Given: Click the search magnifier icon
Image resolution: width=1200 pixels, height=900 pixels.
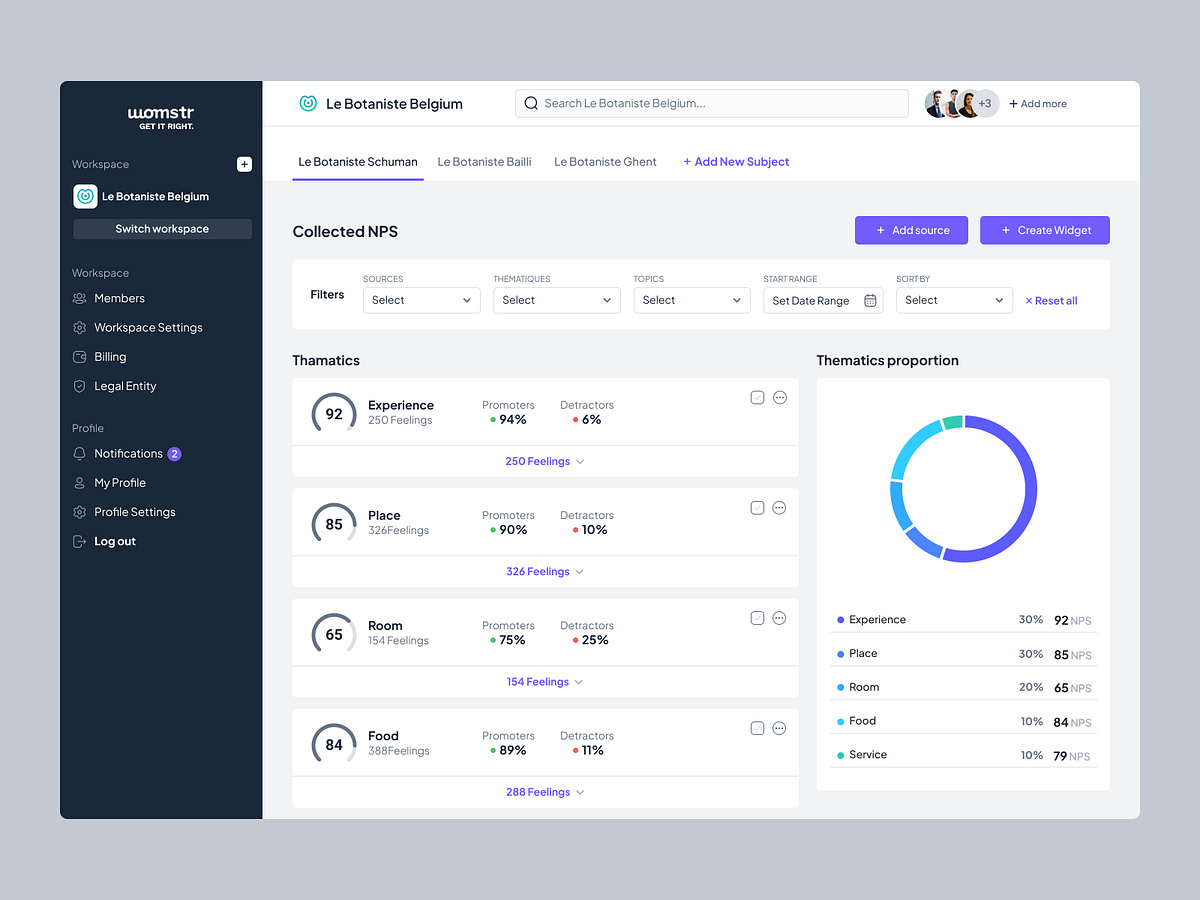Looking at the screenshot, I should pyautogui.click(x=531, y=103).
